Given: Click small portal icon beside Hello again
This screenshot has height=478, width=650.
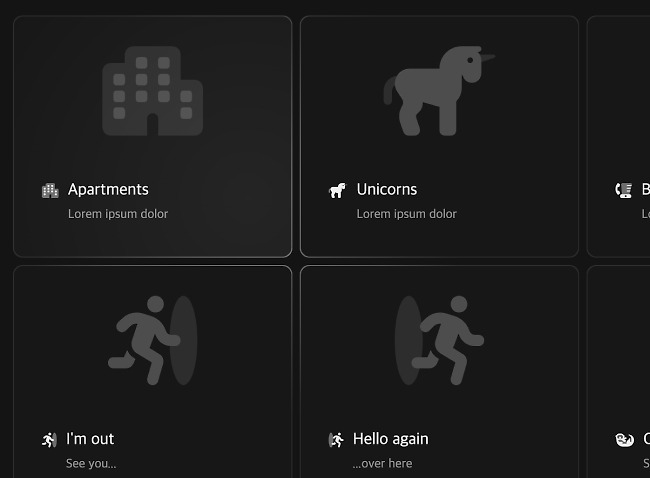Looking at the screenshot, I should (x=336, y=440).
